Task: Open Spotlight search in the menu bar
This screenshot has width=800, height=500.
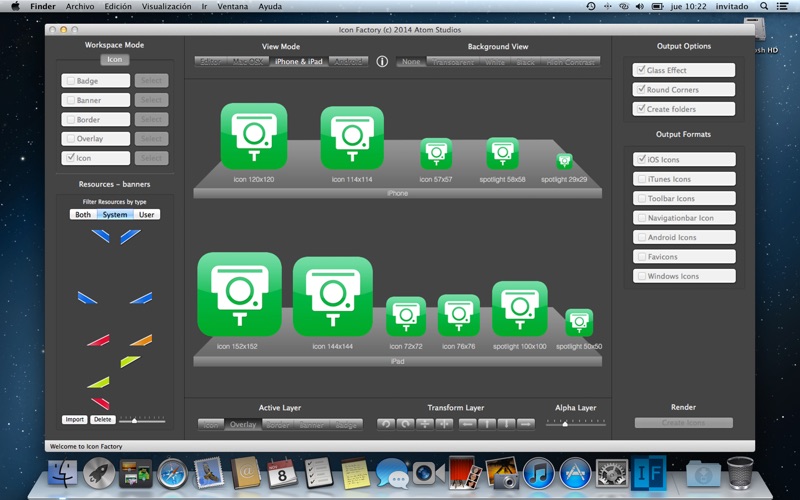Action: click(x=764, y=6)
